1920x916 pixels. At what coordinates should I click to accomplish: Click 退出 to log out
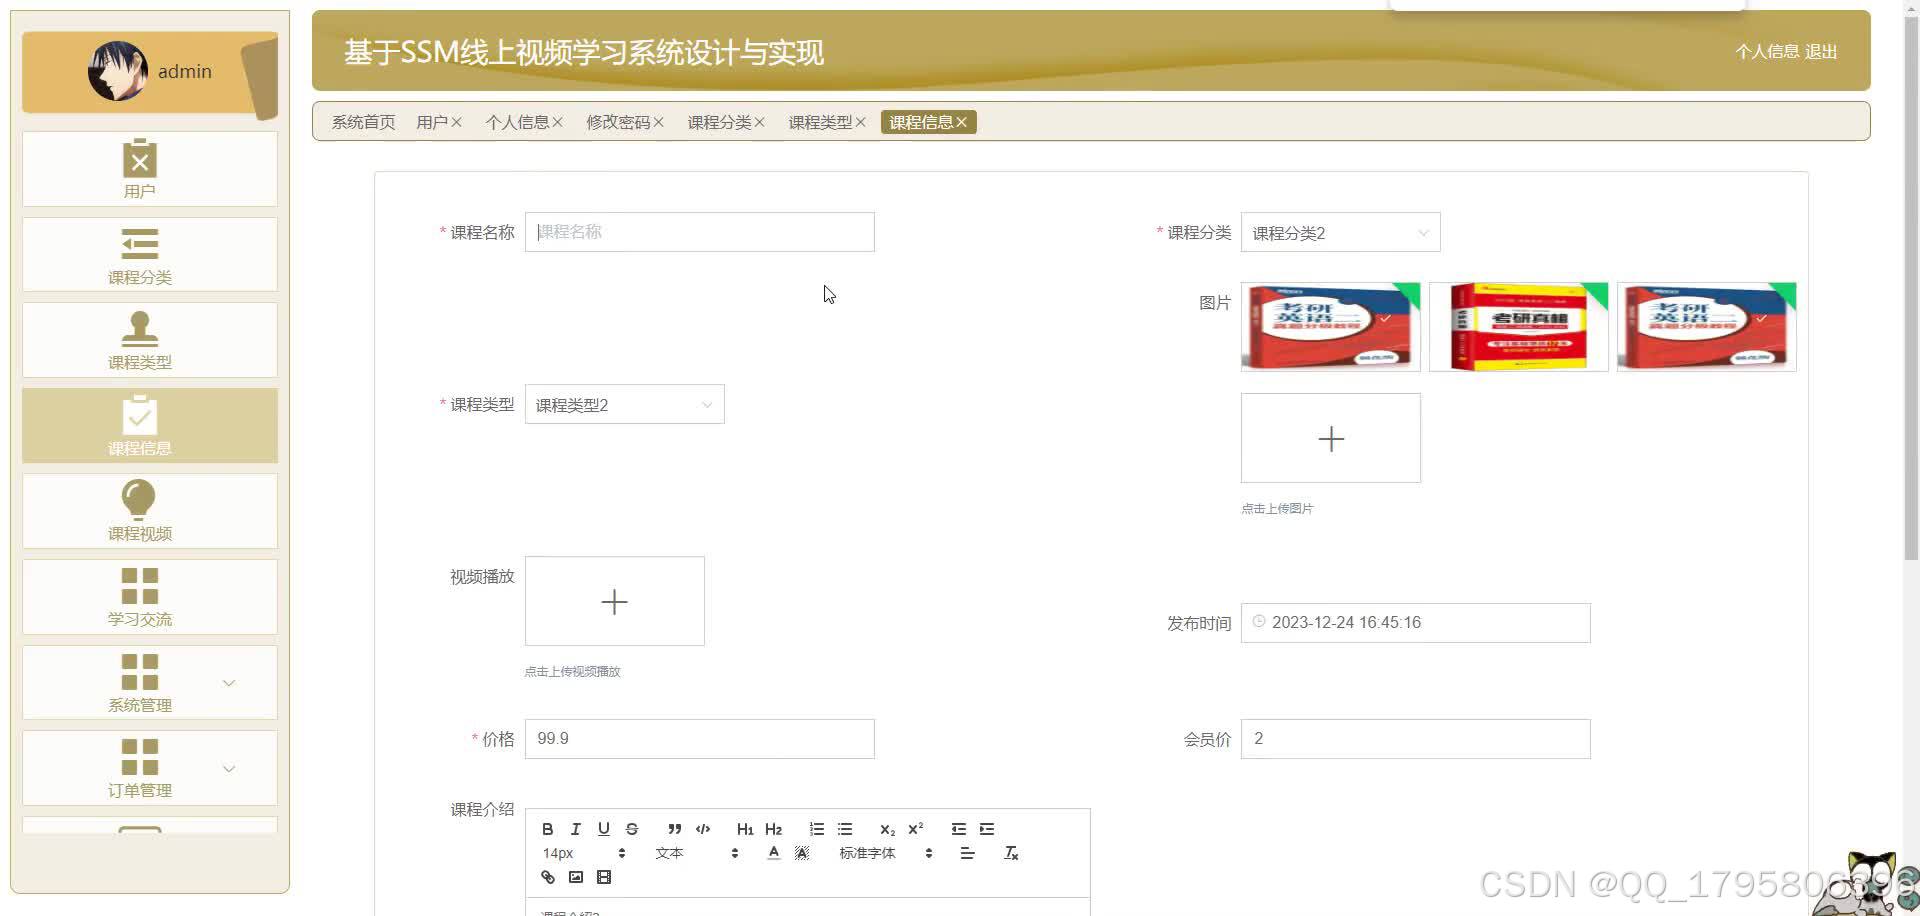(x=1822, y=51)
